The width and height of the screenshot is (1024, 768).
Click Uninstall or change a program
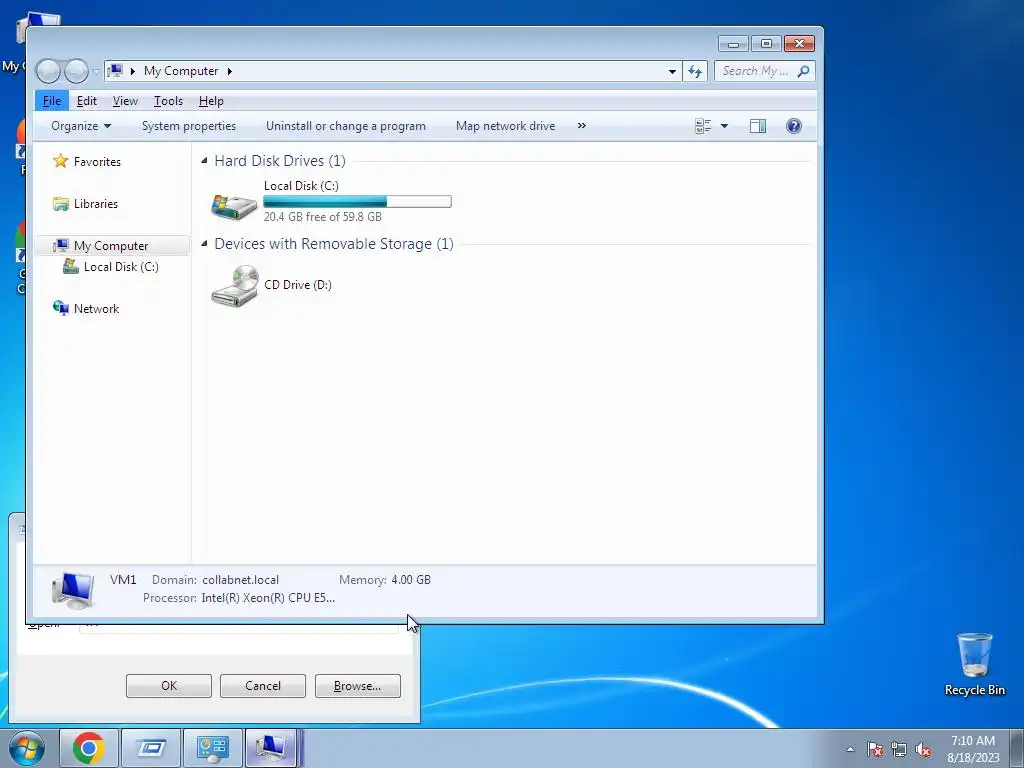pyautogui.click(x=345, y=126)
